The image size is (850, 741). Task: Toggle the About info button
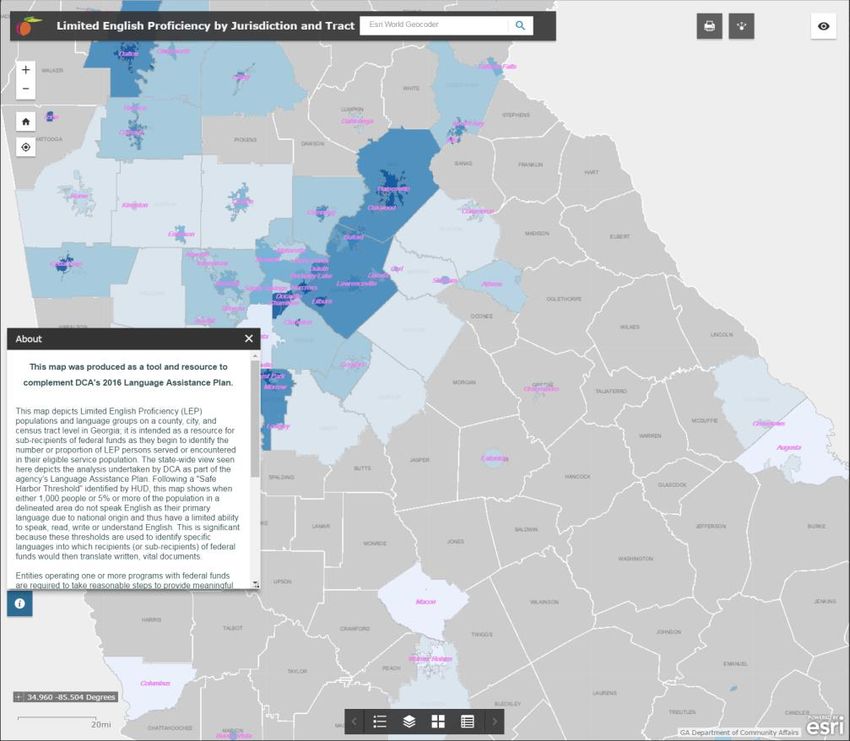click(19, 603)
